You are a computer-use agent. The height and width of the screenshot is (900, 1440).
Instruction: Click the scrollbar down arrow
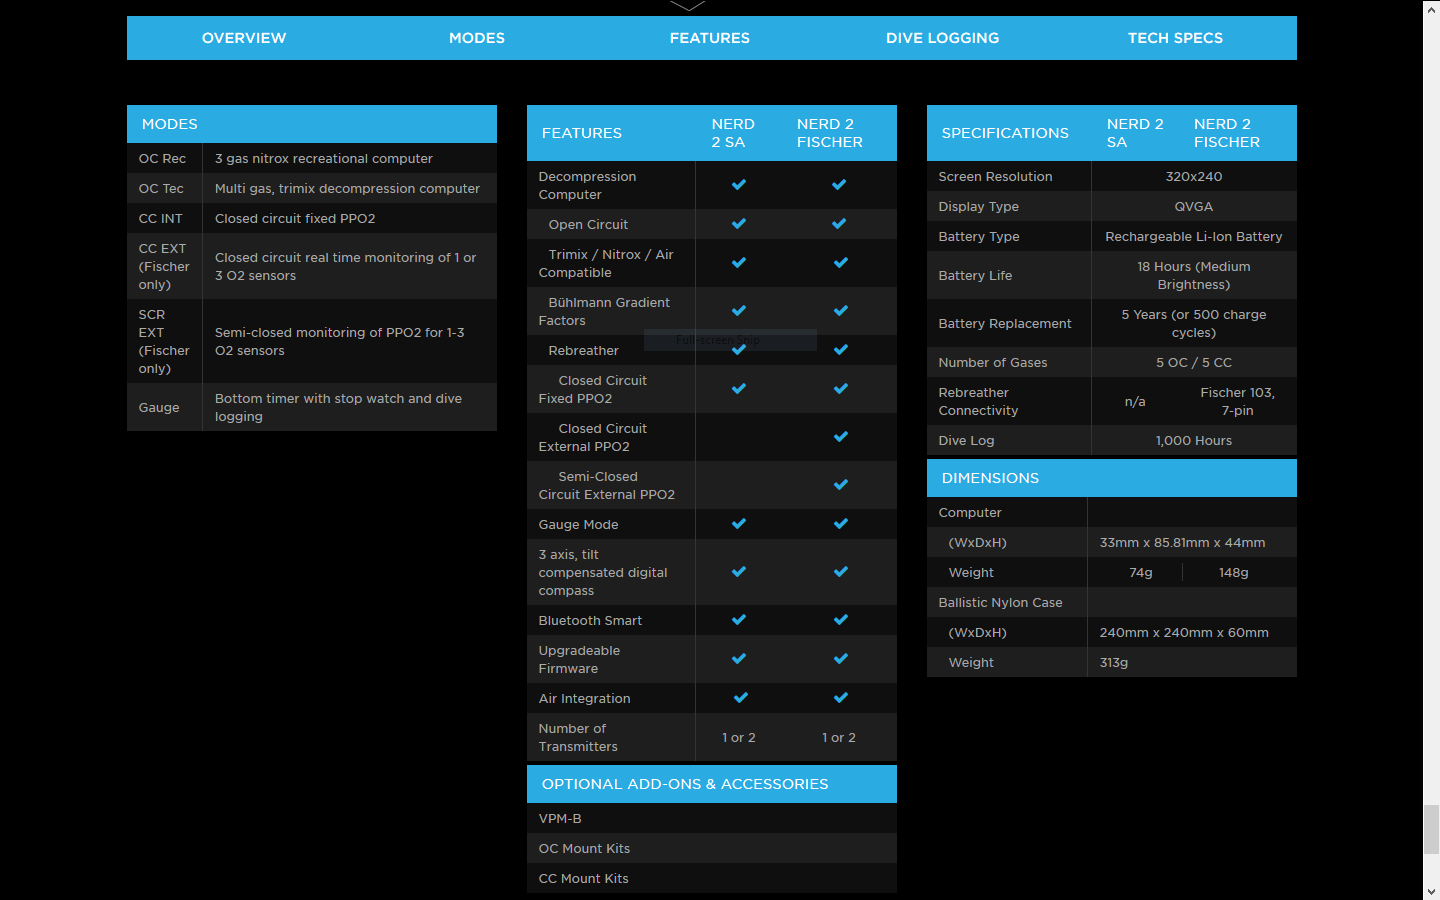[x=1431, y=891]
